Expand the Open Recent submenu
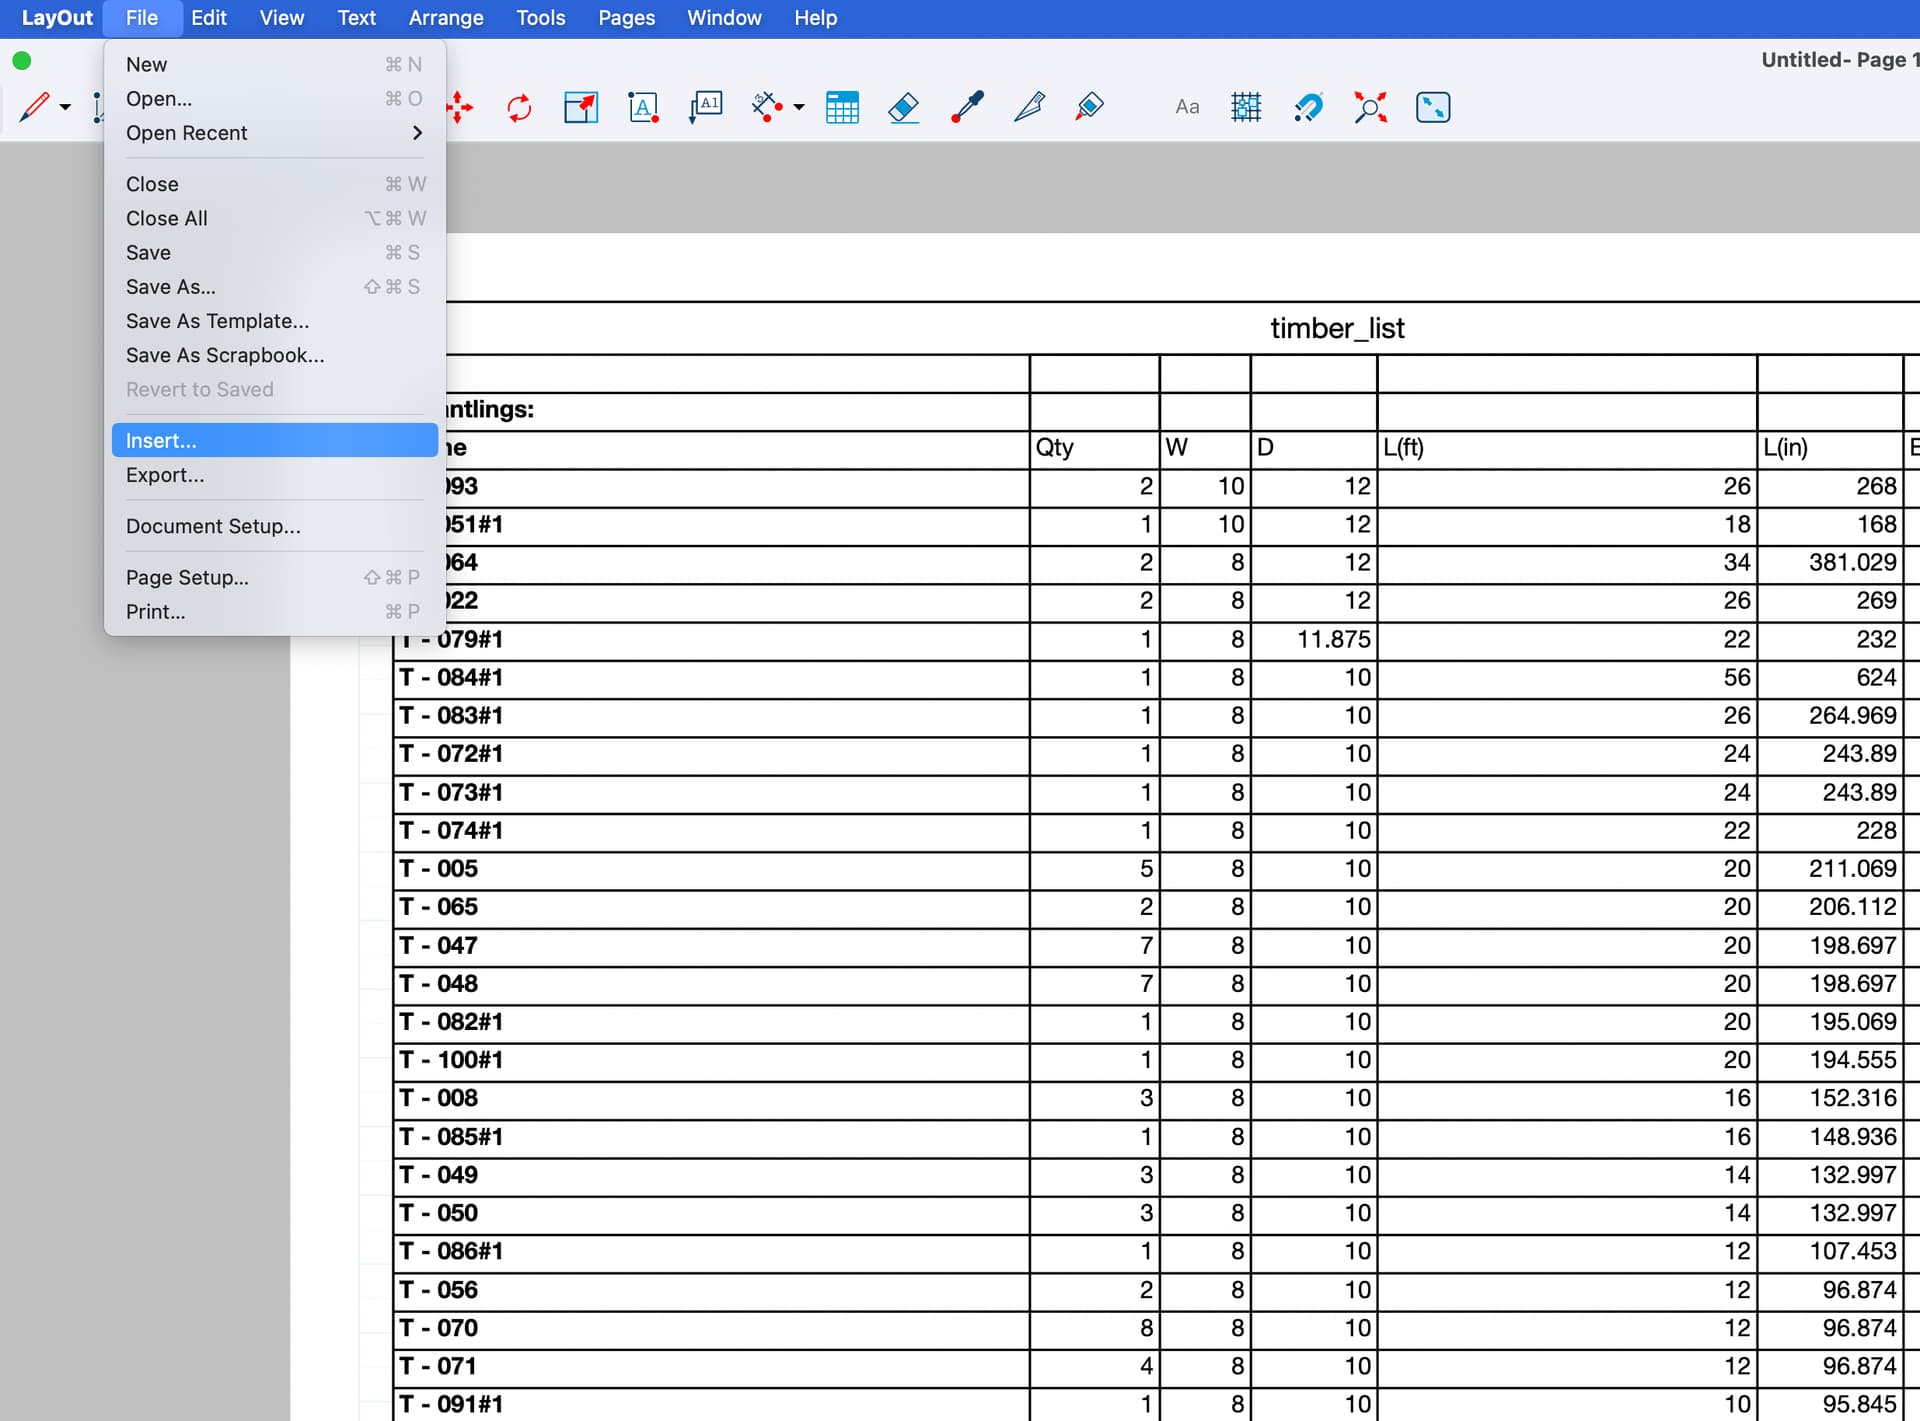The image size is (1920, 1421). pyautogui.click(x=274, y=133)
